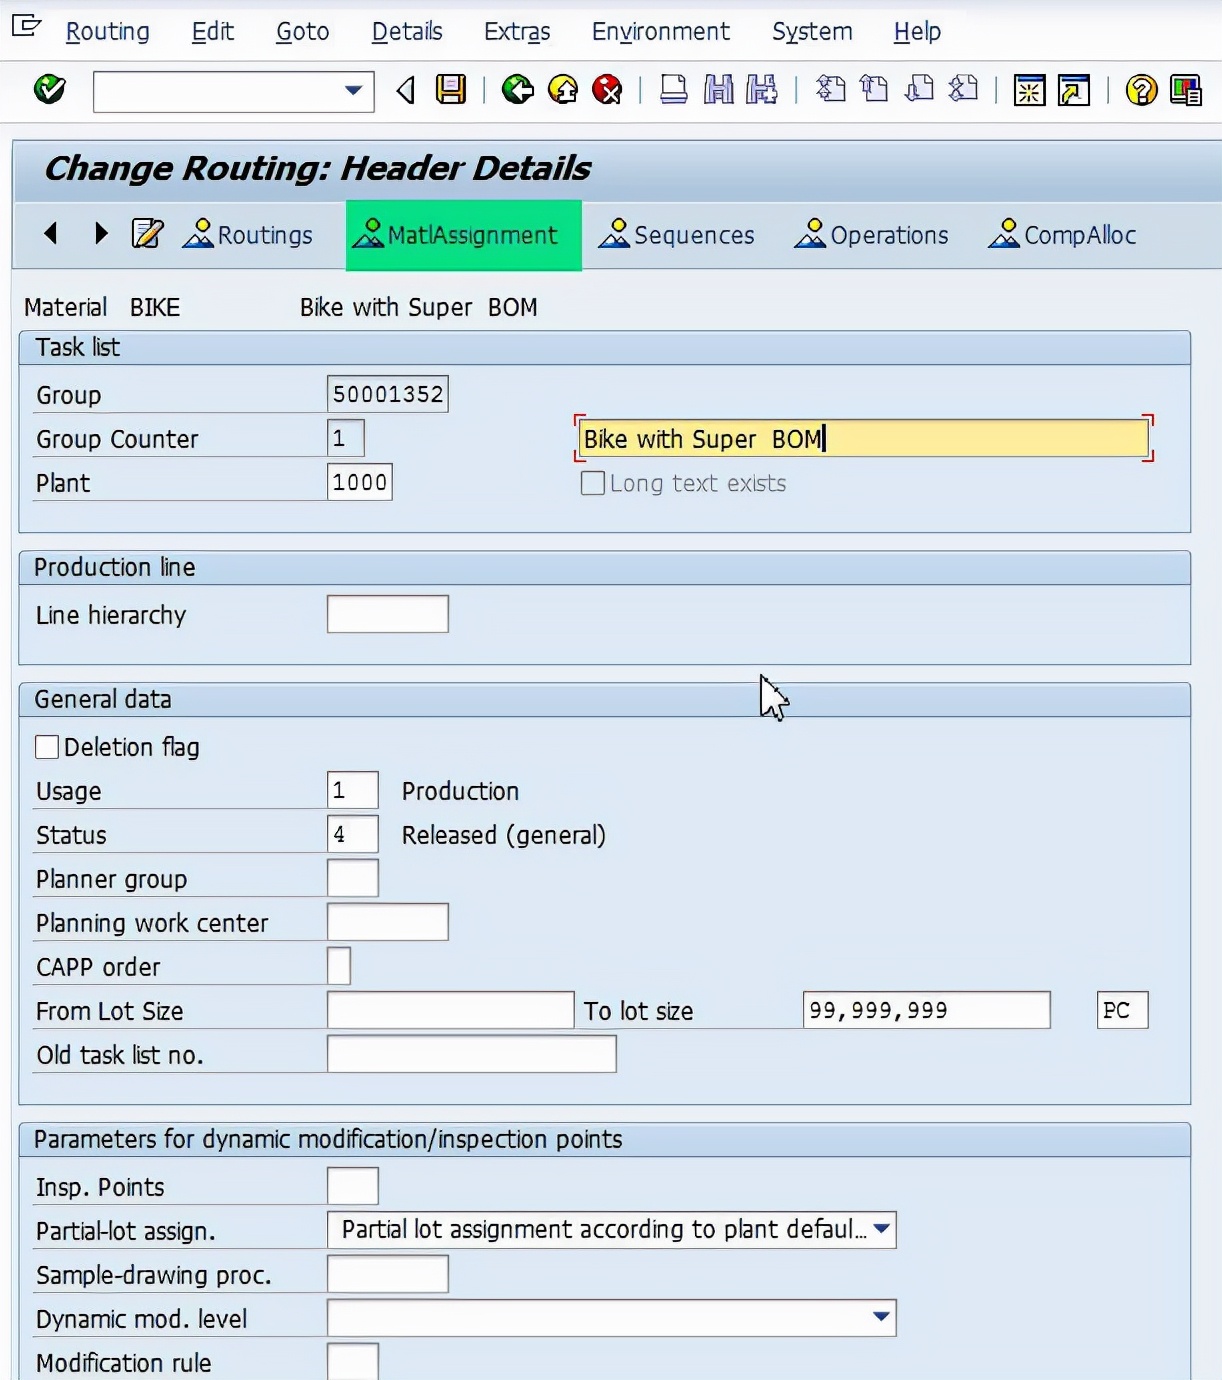Click the CompAlloc button

1063,235
